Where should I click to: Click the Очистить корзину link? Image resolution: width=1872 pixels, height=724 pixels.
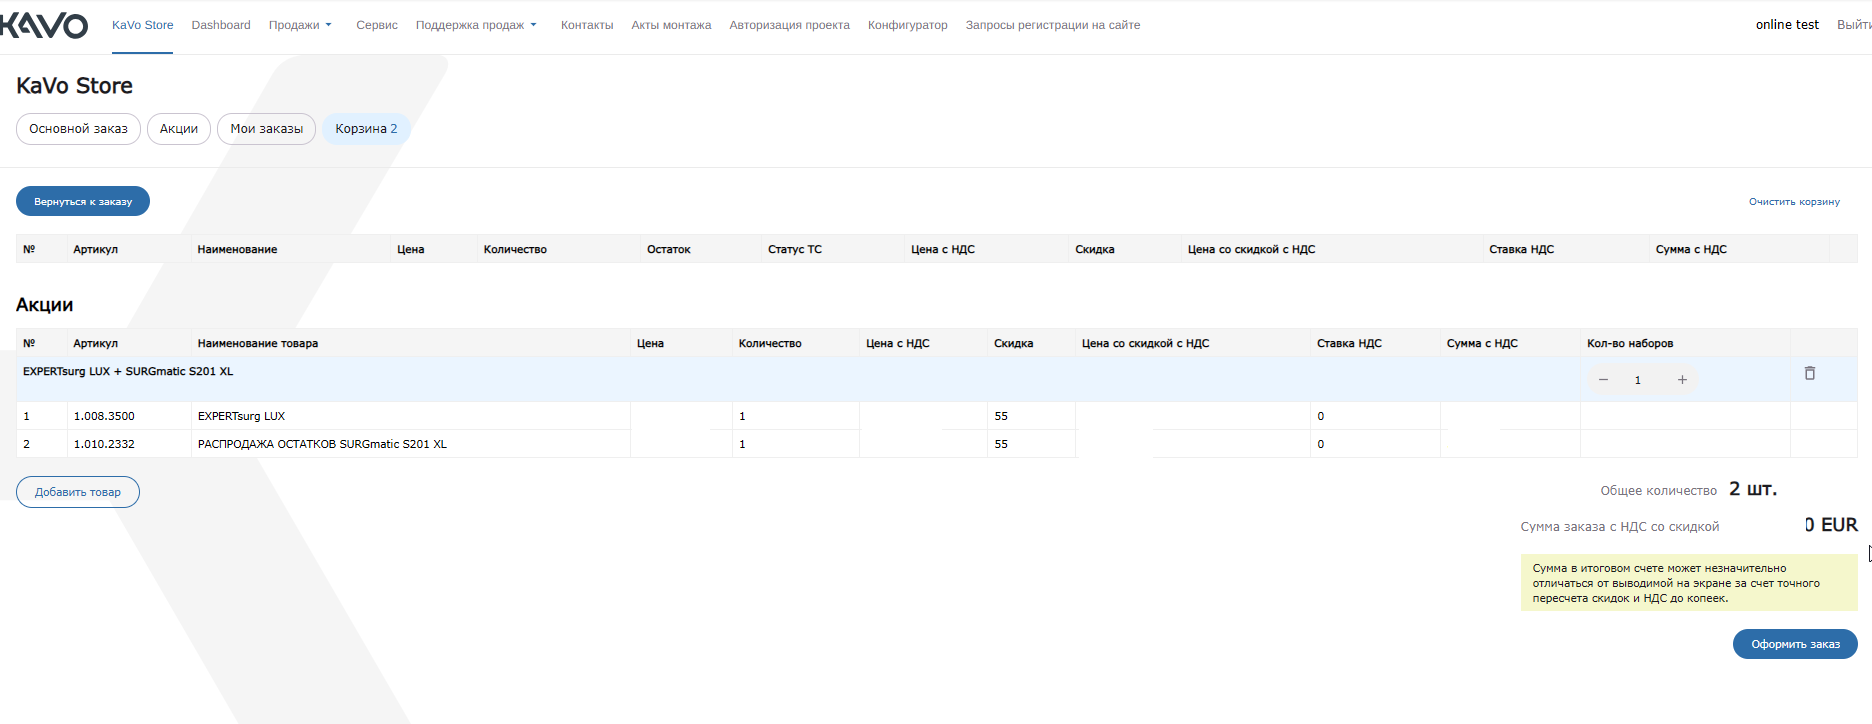coord(1794,202)
